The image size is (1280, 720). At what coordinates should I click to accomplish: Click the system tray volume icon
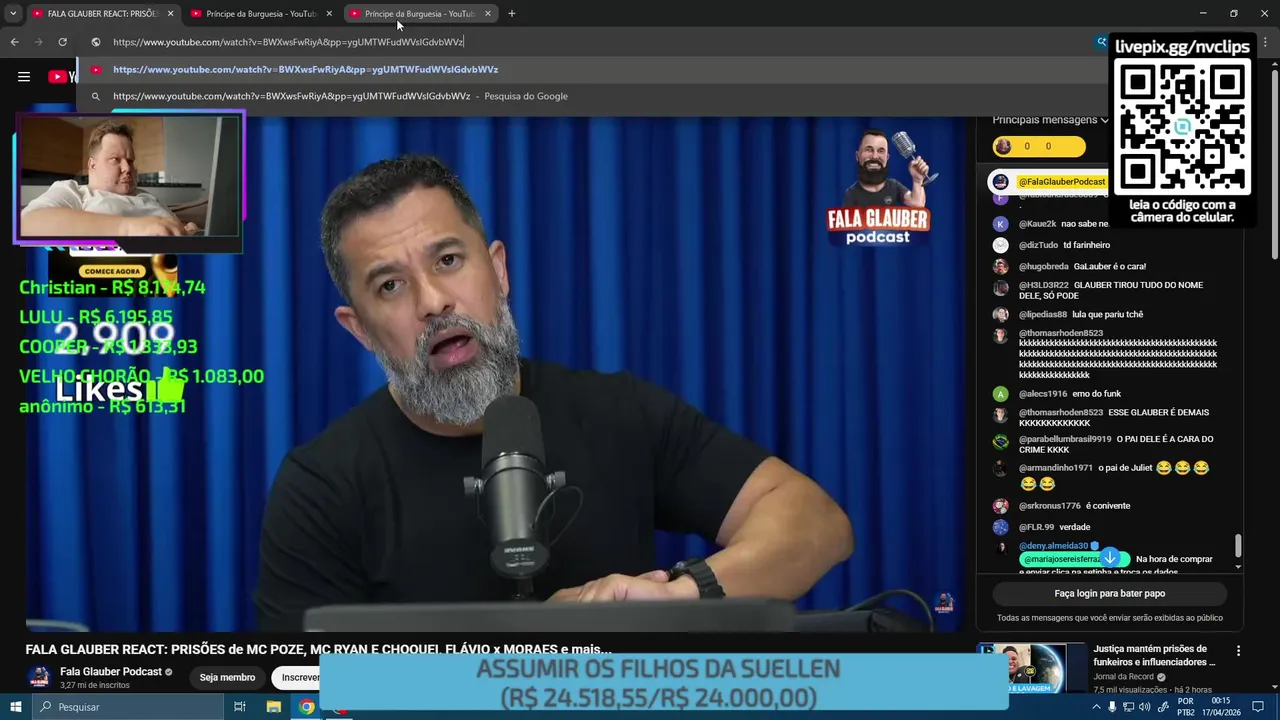(1144, 707)
